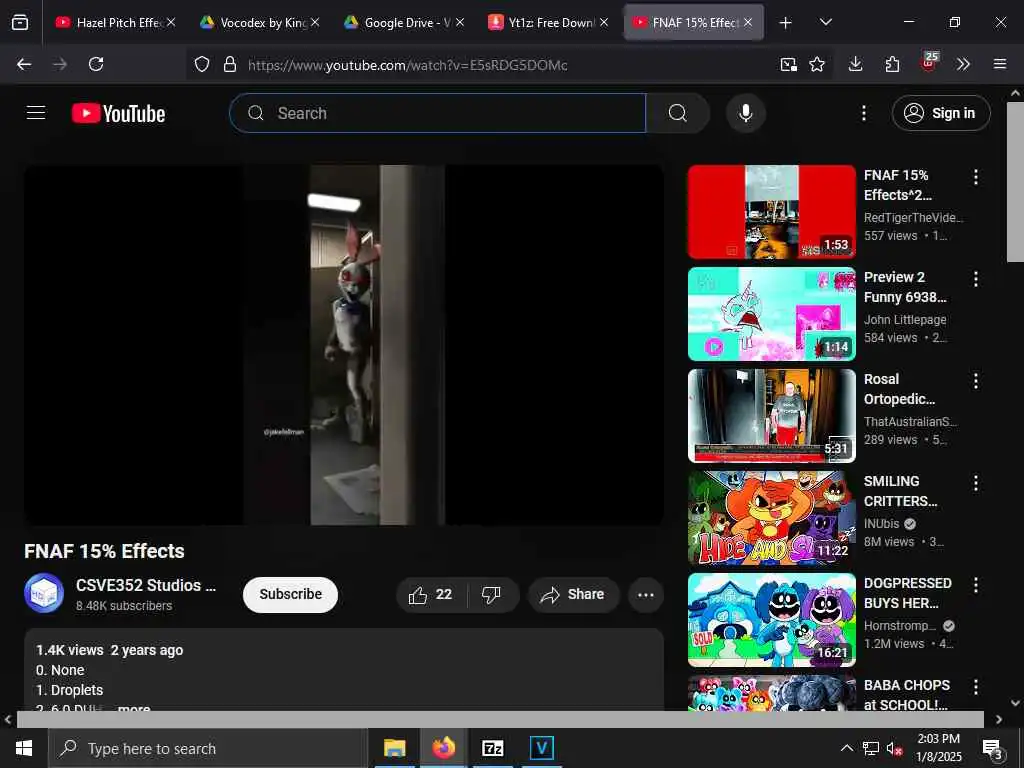This screenshot has width=1024, height=768.
Task: Show hidden system tray icons
Action: 846,748
